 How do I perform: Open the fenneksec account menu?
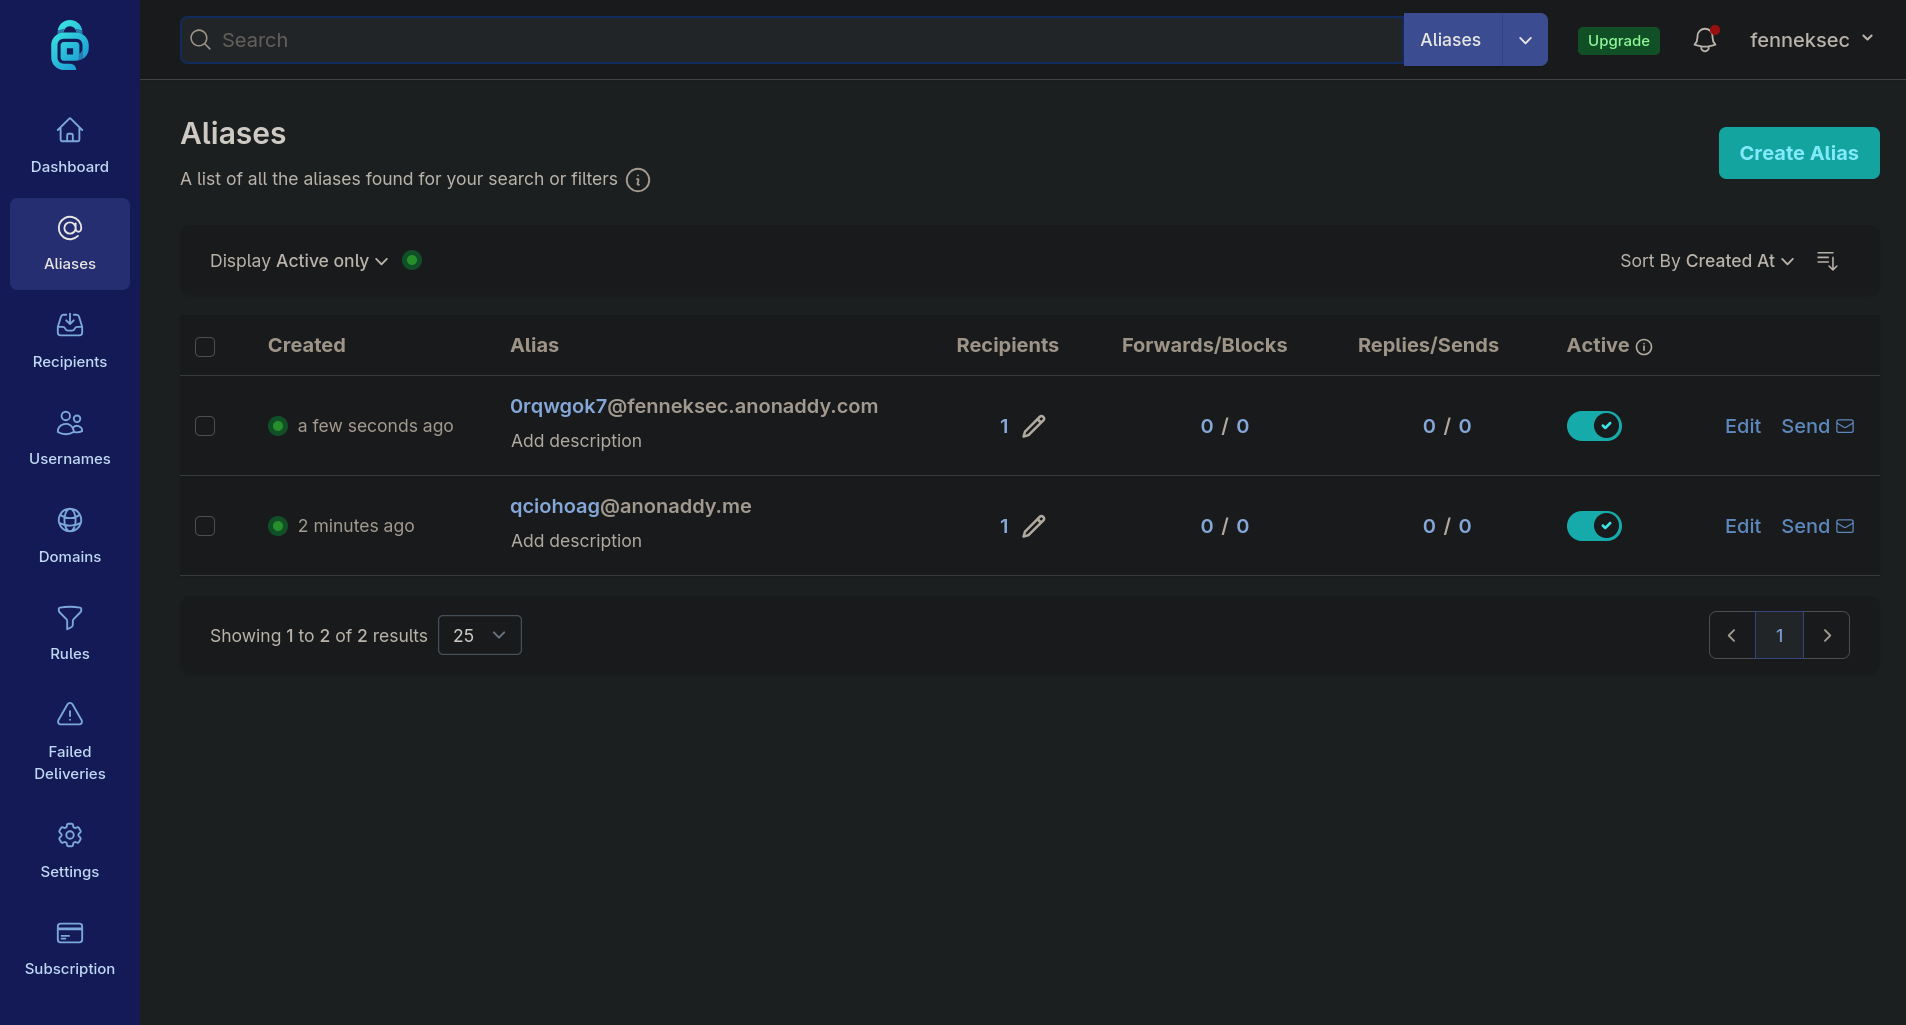point(1811,40)
